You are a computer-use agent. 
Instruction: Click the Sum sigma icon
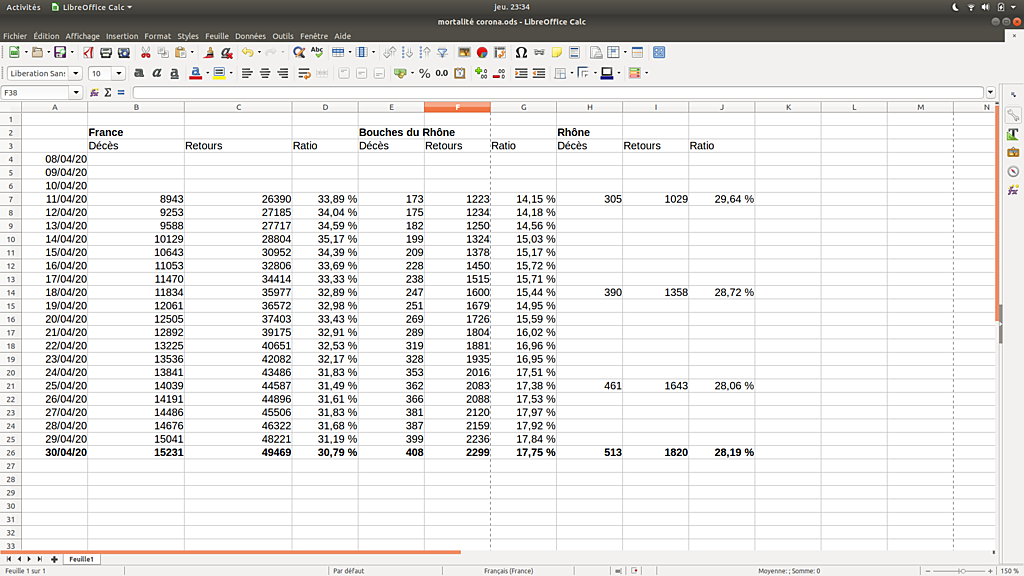[108, 93]
